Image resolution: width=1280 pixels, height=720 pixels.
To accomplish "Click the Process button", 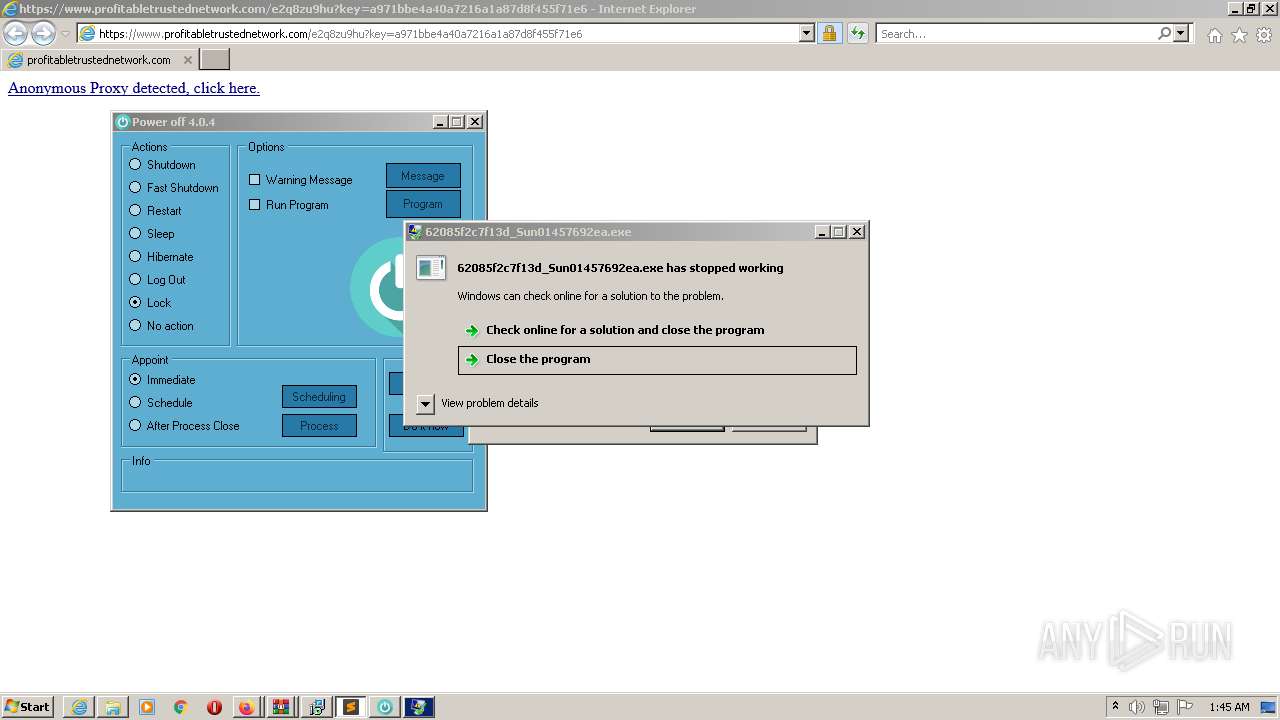I will point(319,426).
